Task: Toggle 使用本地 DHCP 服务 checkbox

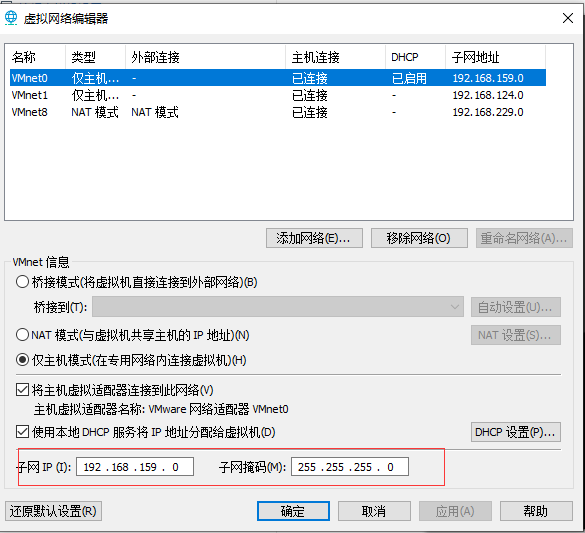Action: coord(22,432)
